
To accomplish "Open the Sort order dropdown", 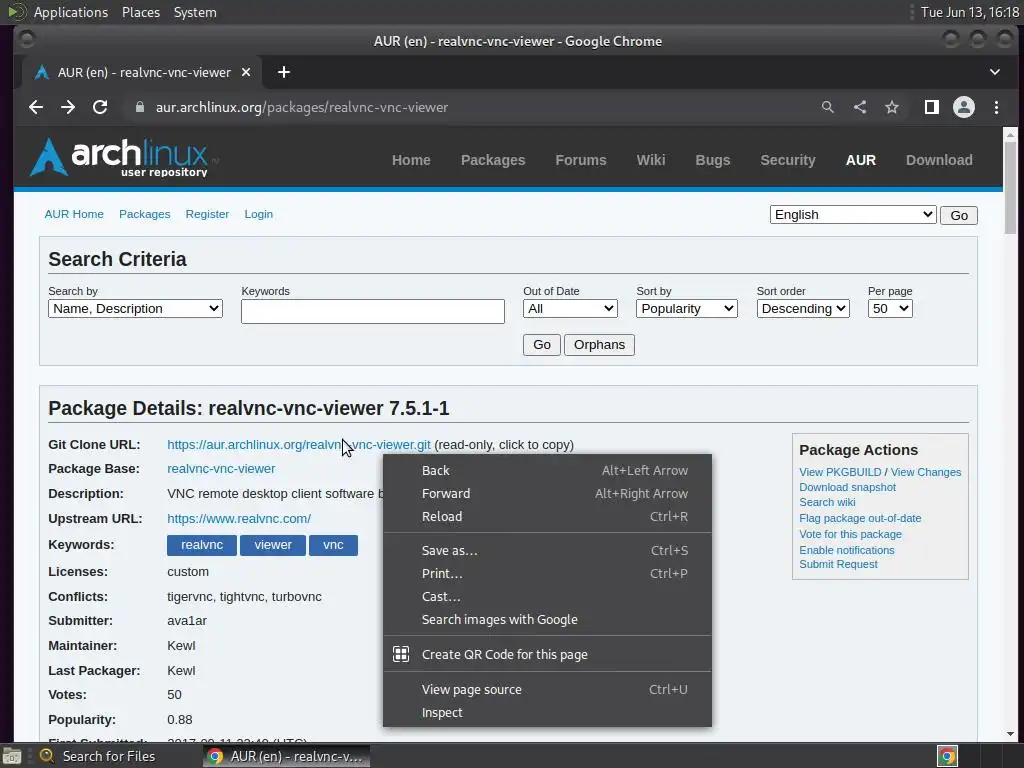I will [803, 308].
